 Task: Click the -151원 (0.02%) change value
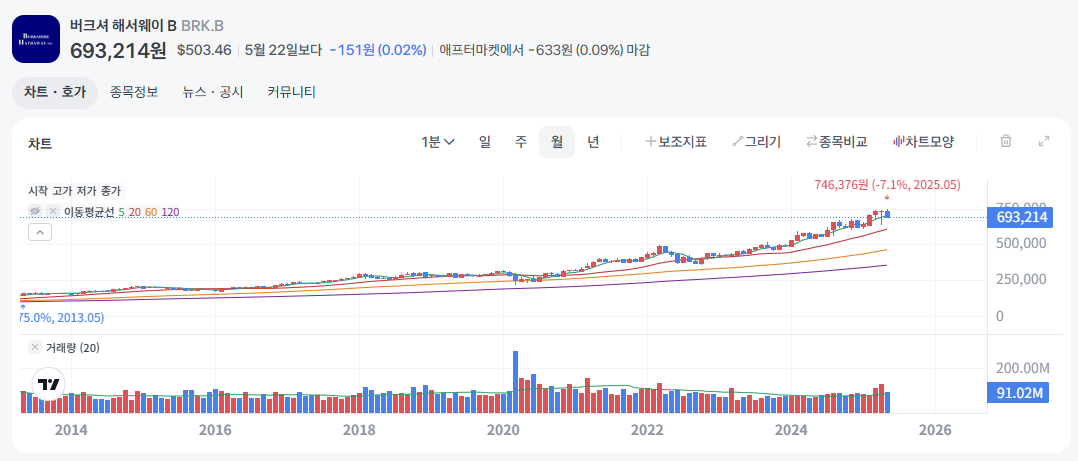coord(378,50)
